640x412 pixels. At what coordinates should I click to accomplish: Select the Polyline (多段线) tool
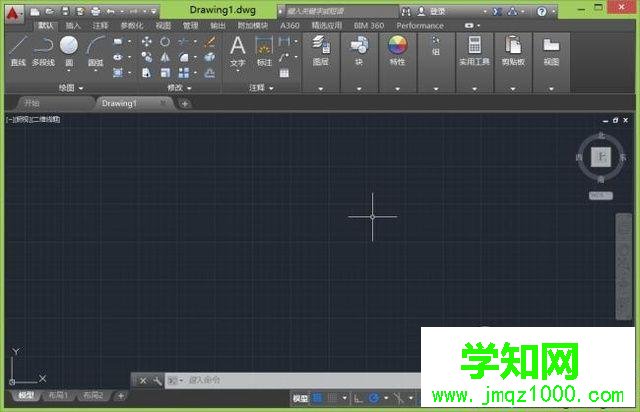point(43,51)
